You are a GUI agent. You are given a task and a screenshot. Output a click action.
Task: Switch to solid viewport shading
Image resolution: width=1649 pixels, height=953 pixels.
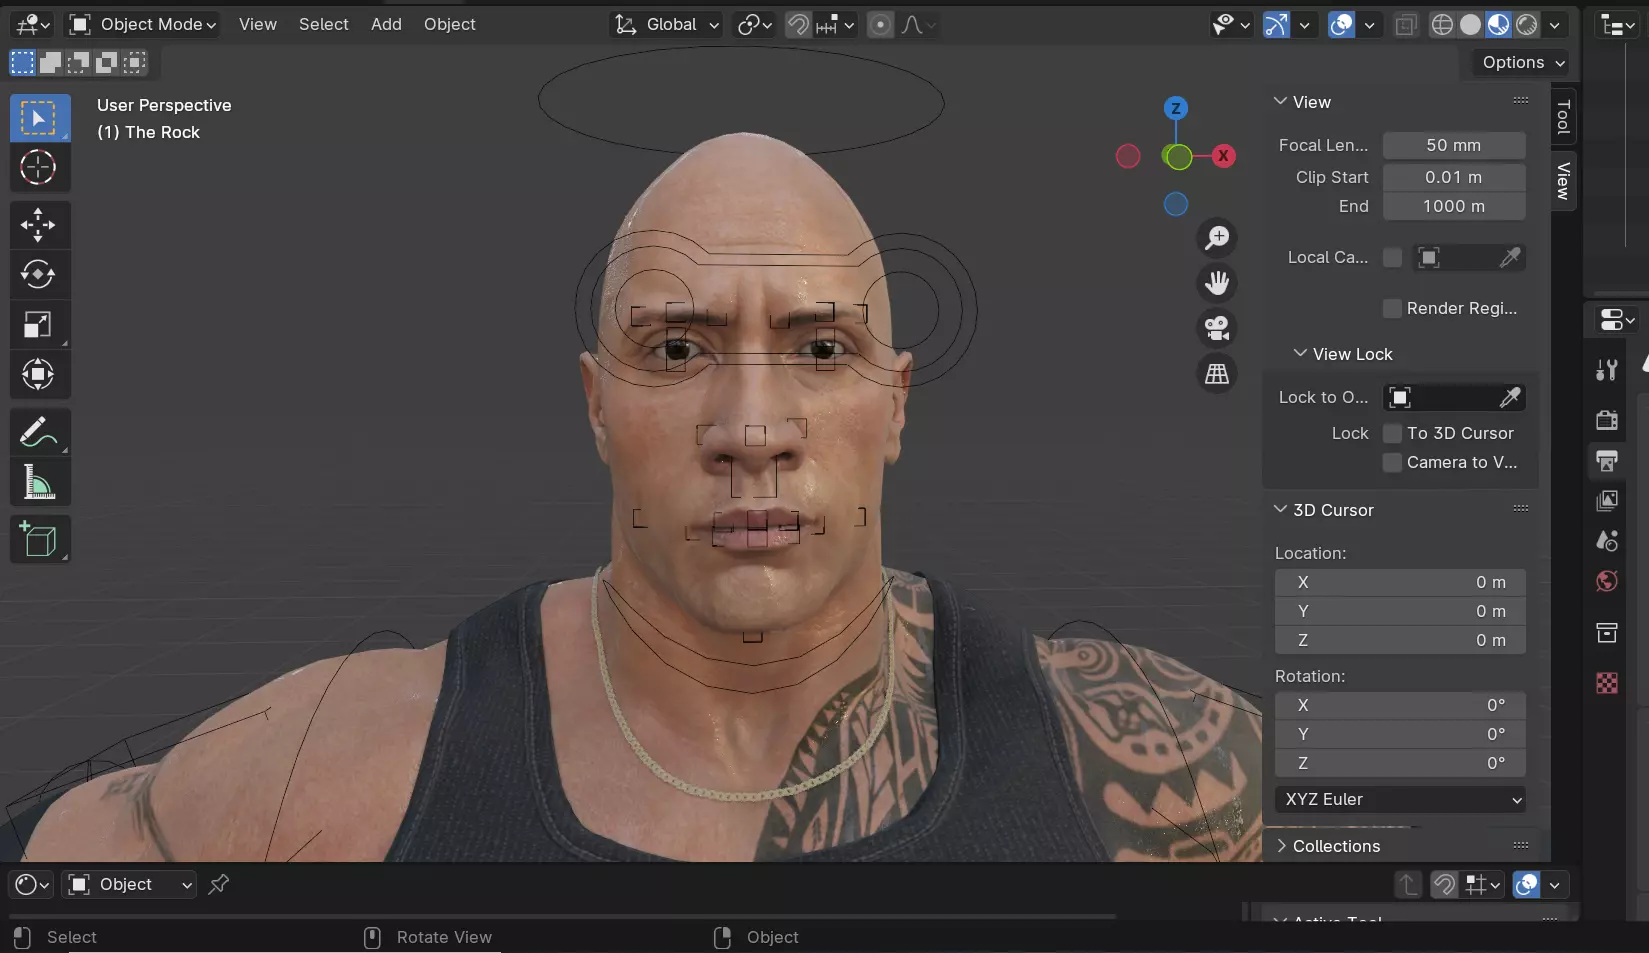click(x=1470, y=24)
